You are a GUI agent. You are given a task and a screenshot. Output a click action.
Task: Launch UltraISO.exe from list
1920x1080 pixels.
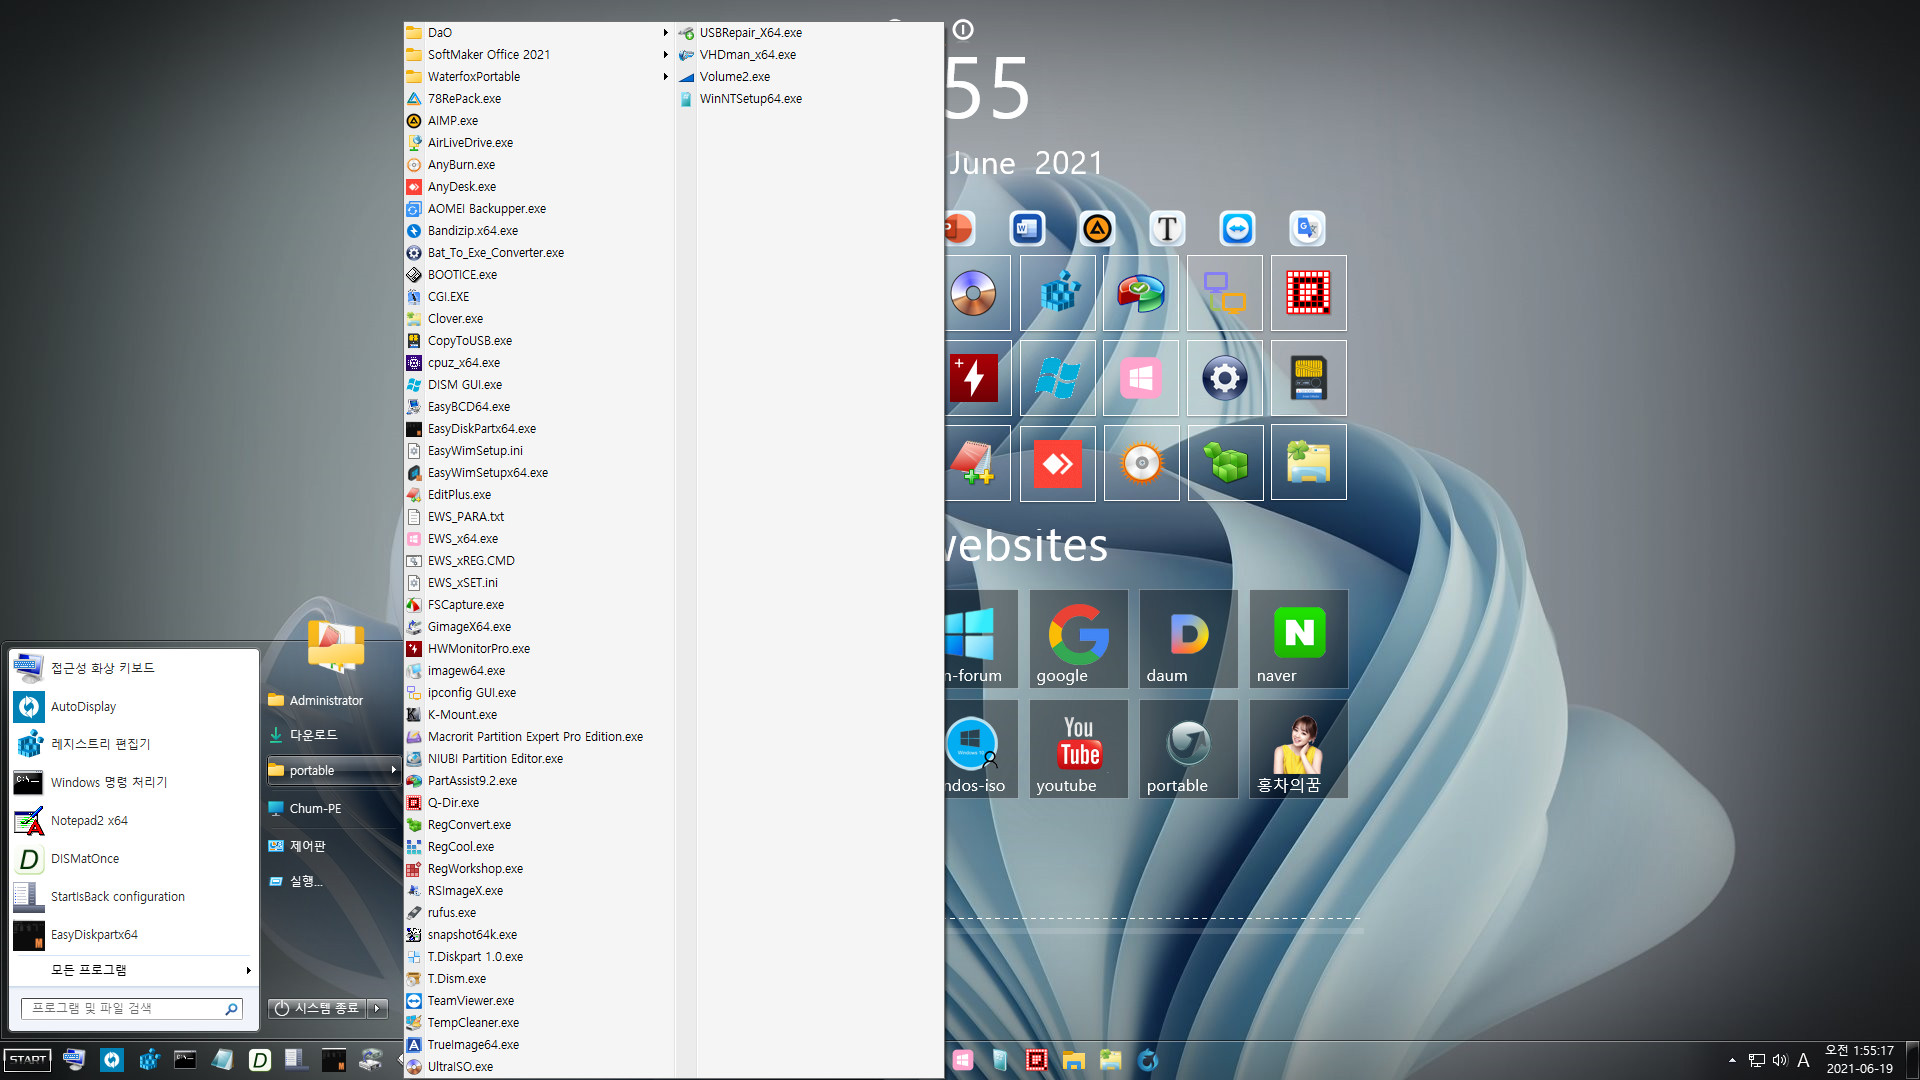537,1067
